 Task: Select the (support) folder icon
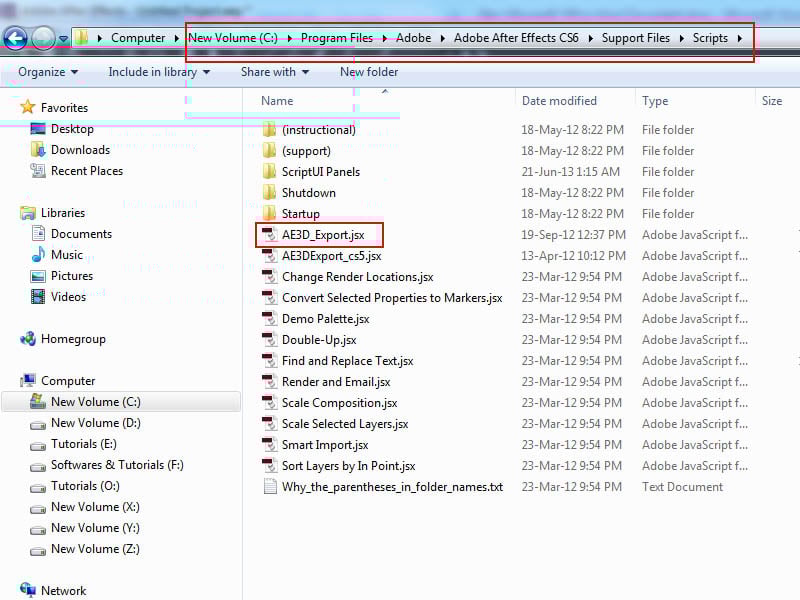point(269,150)
